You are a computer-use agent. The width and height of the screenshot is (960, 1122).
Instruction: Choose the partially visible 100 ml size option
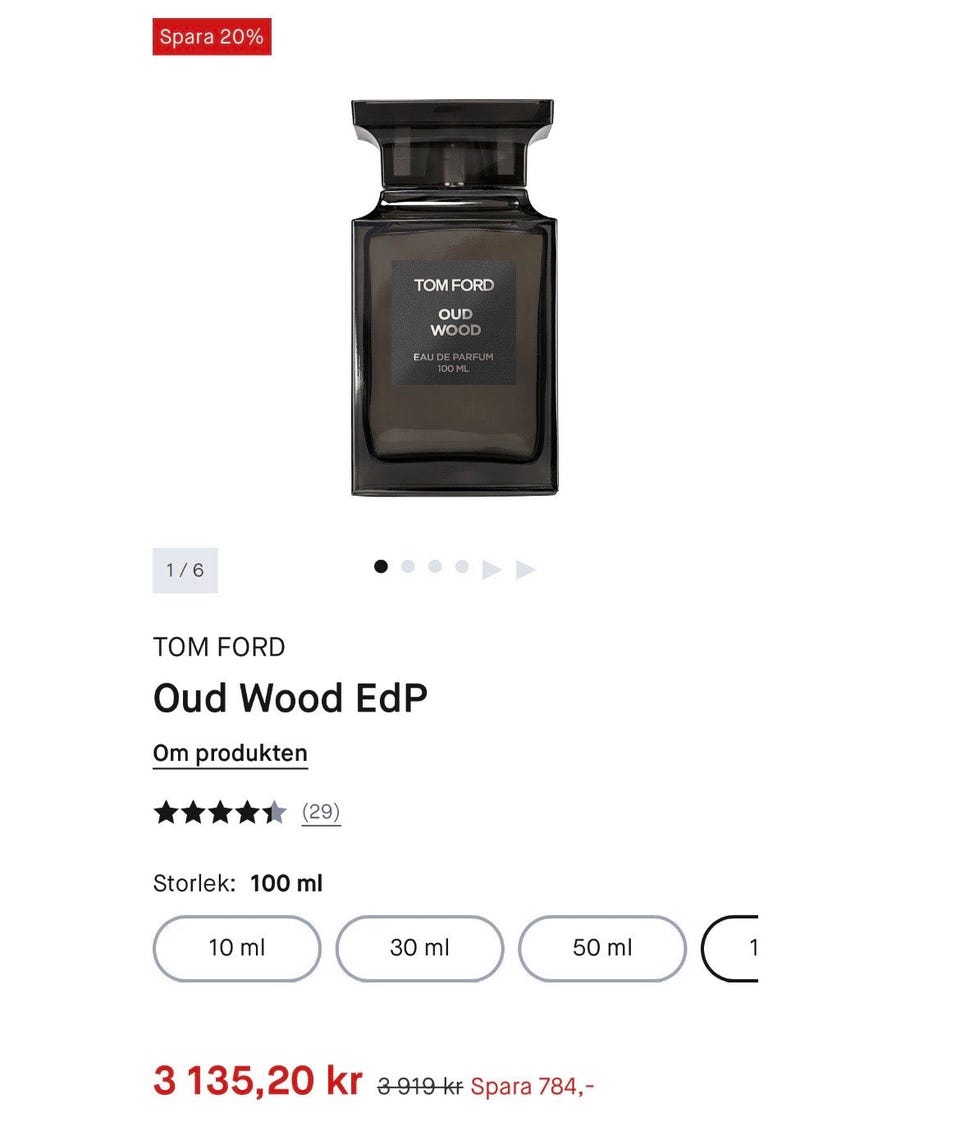[730, 948]
